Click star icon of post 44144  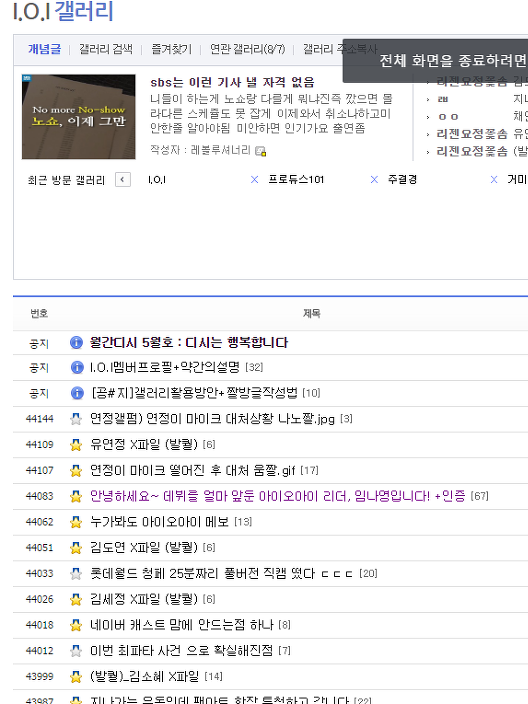(76, 419)
